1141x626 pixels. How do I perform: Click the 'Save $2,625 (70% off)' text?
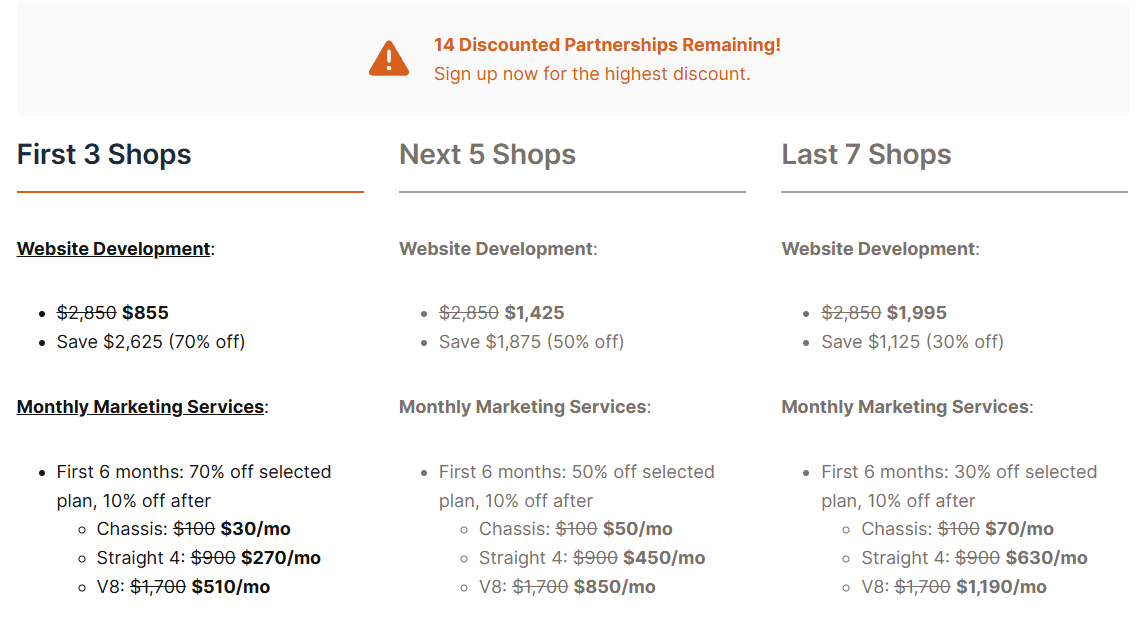151,342
